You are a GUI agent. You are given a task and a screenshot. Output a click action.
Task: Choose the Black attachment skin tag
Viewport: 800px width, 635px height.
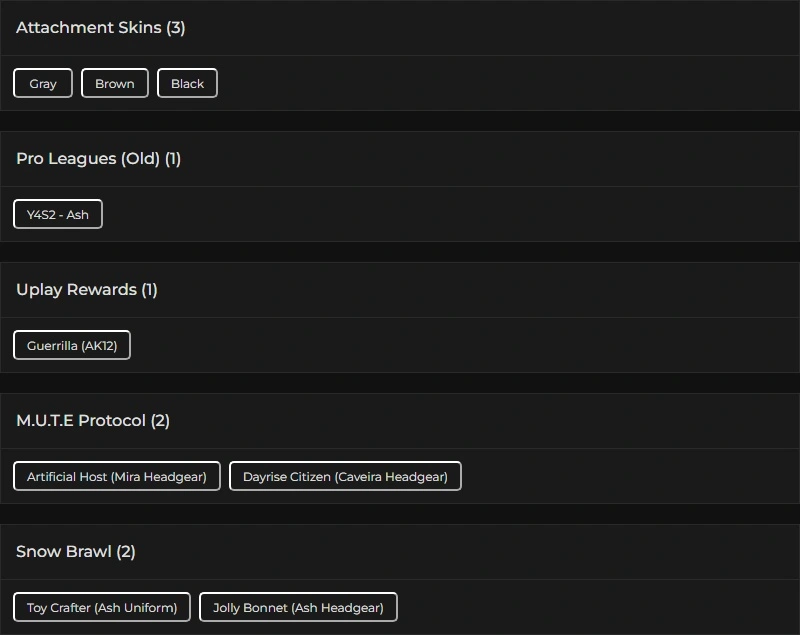[187, 83]
